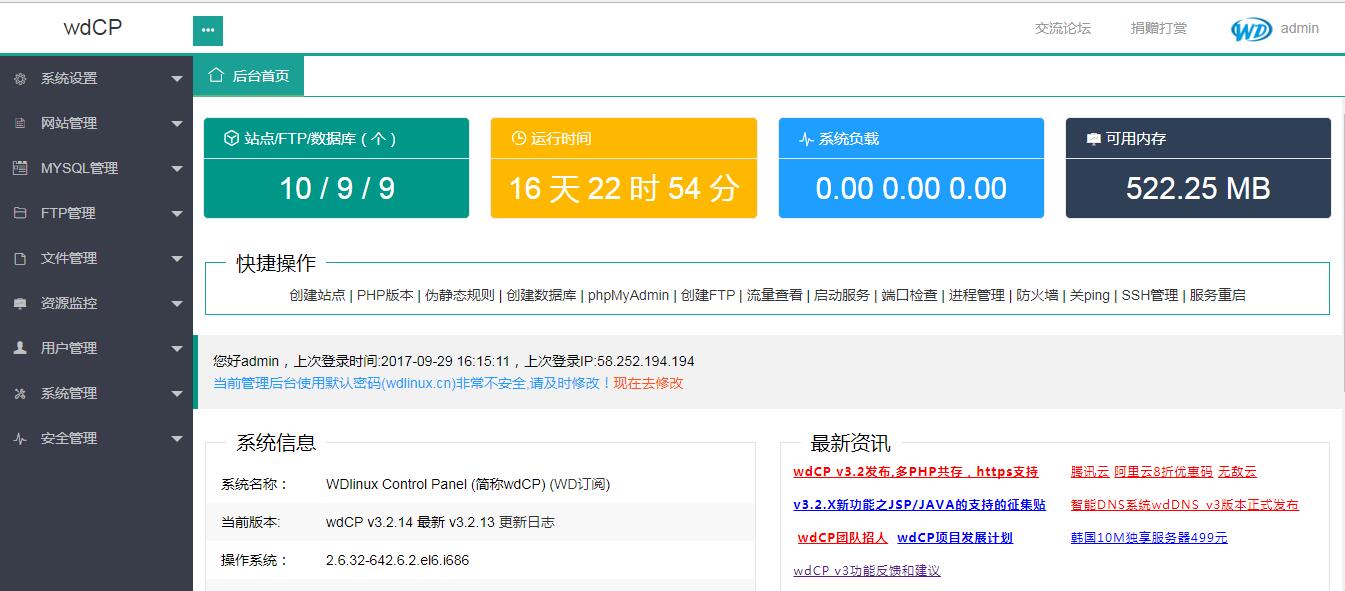Screen dimensions: 1345x591
Task: Click the 网站管理 sidebar icon
Action: [20, 124]
